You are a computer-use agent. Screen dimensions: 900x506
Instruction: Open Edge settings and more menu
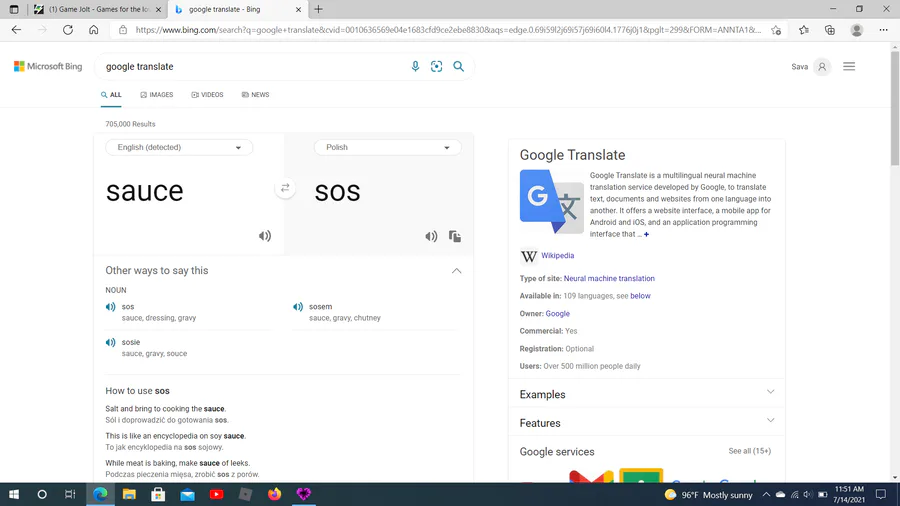point(883,30)
